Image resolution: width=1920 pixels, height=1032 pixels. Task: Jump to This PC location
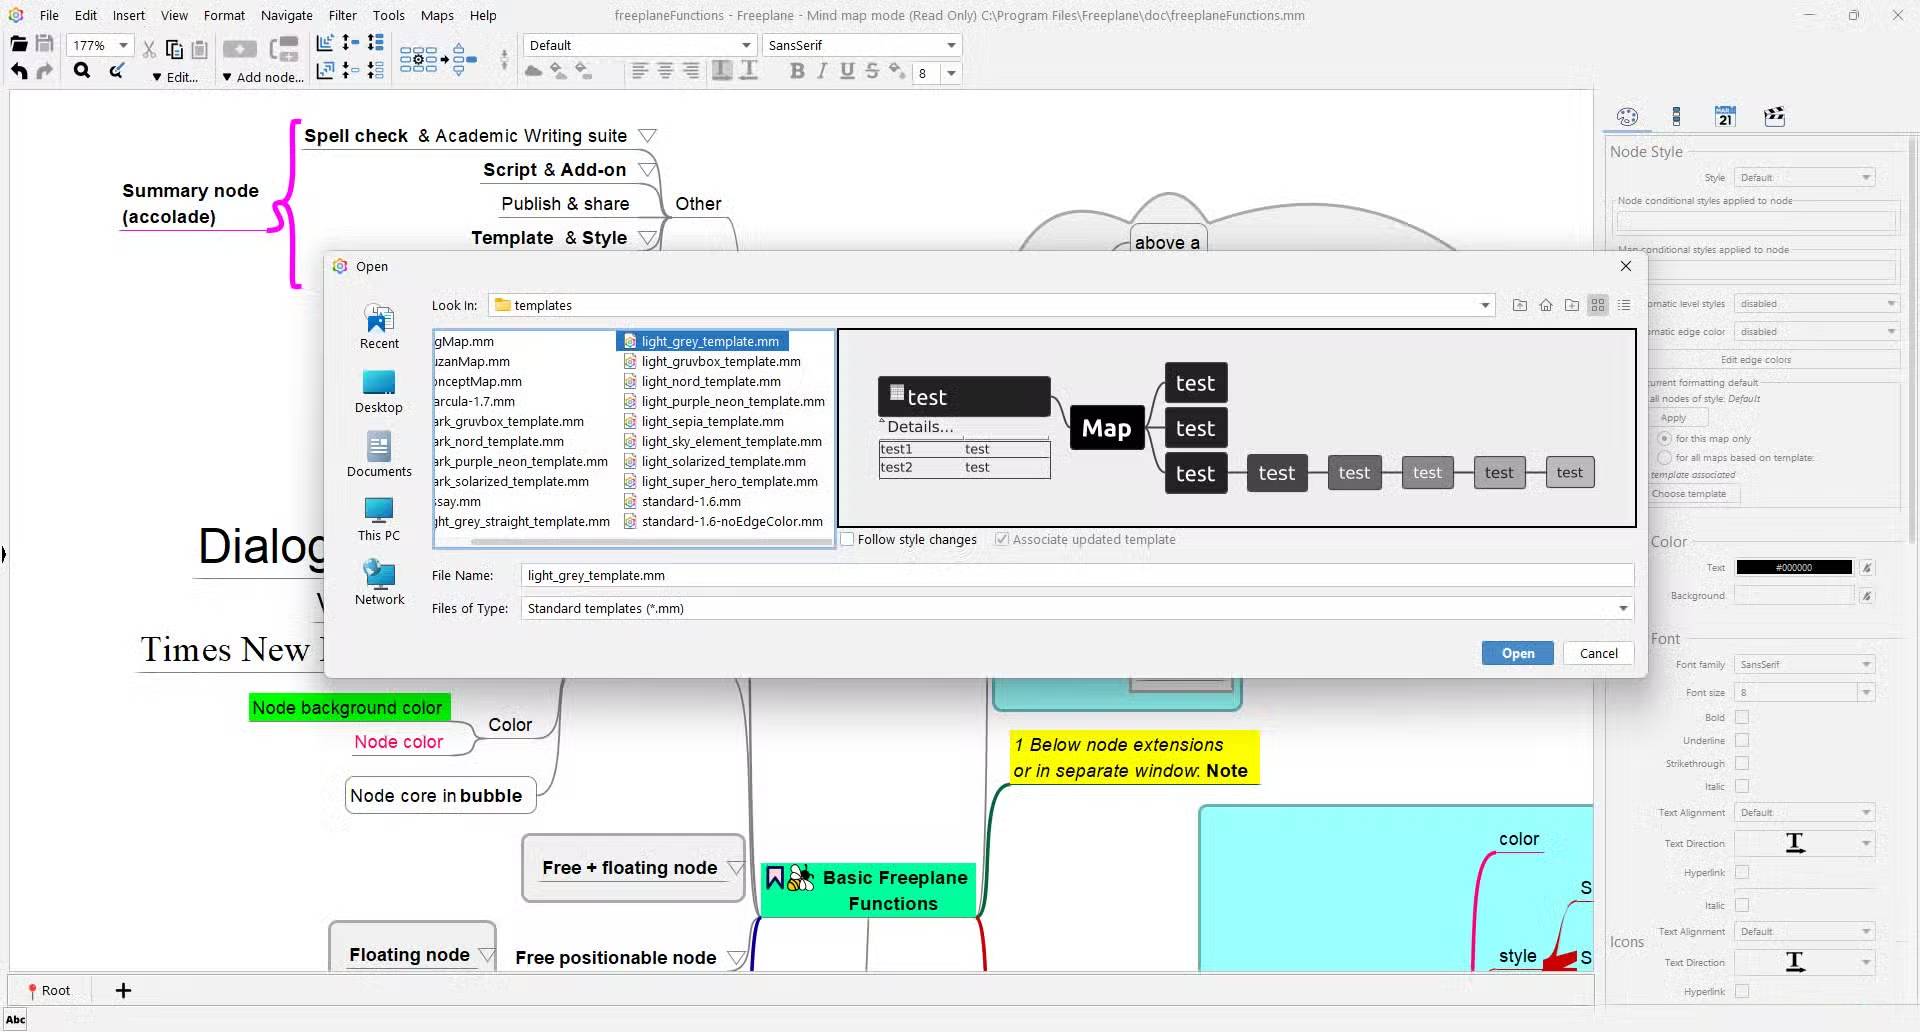point(379,518)
